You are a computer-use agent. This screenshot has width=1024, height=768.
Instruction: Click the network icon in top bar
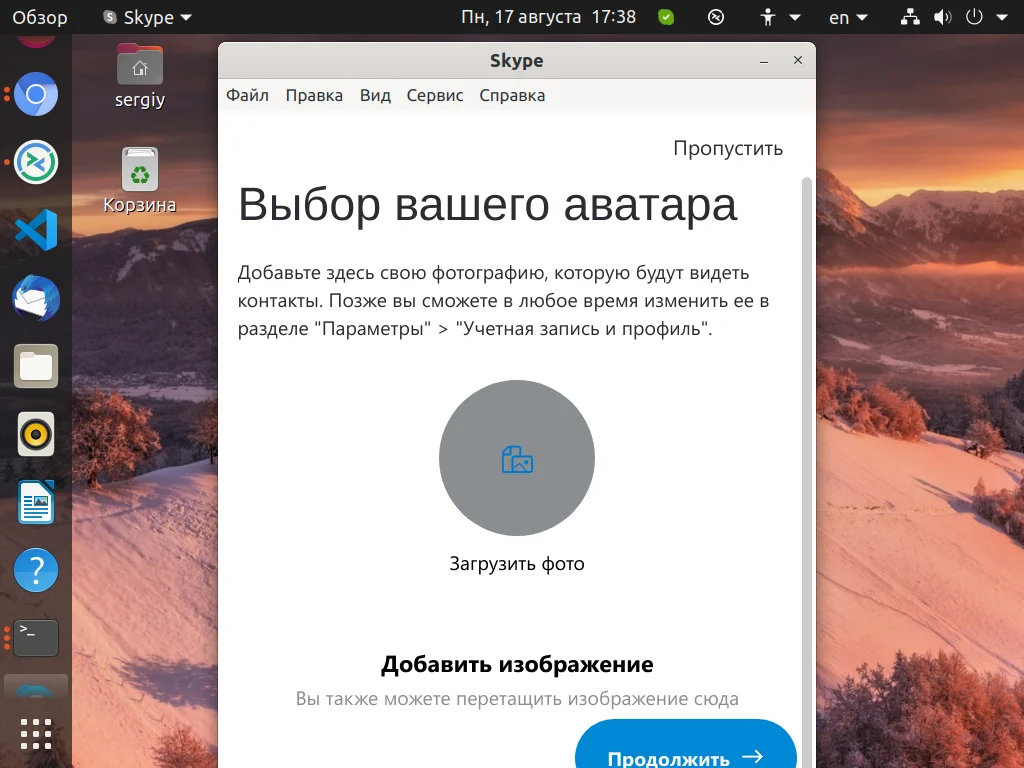coord(910,17)
